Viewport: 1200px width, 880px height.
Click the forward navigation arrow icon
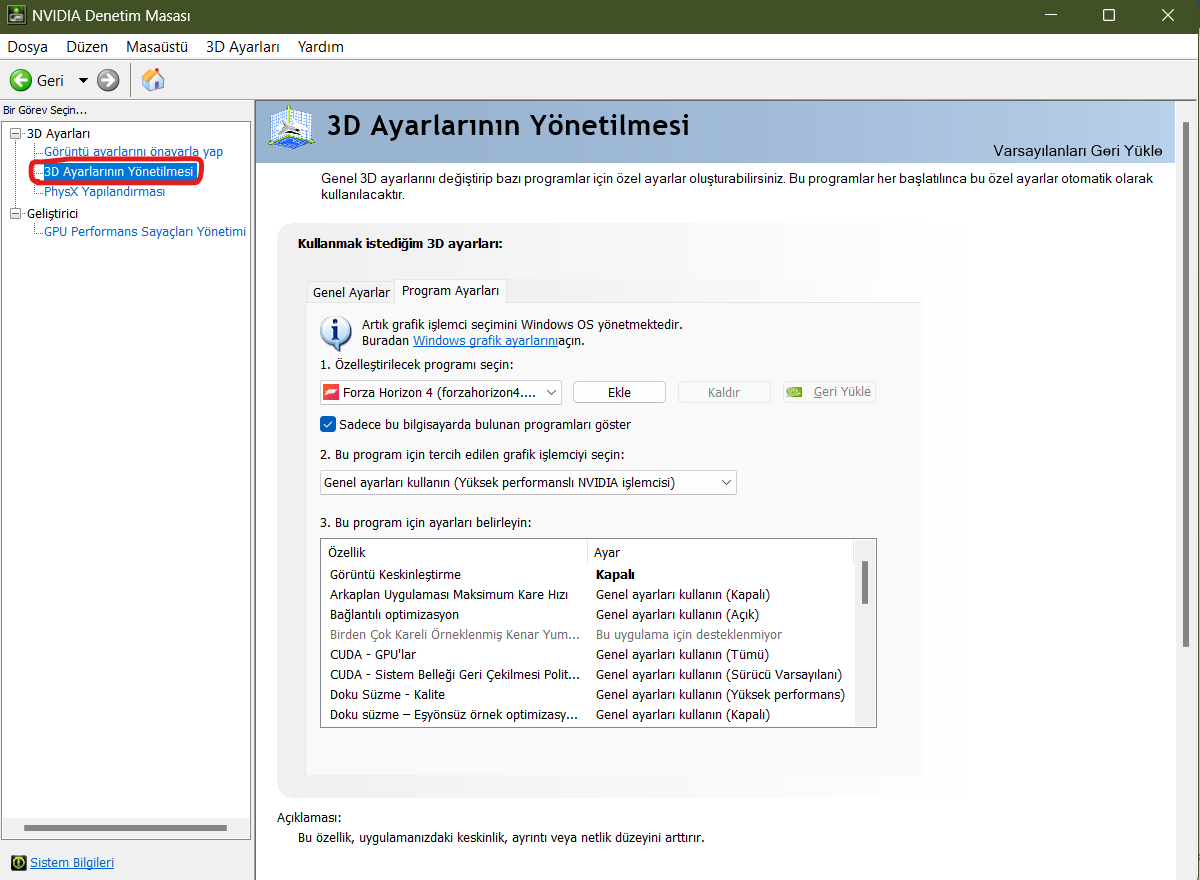pos(108,80)
